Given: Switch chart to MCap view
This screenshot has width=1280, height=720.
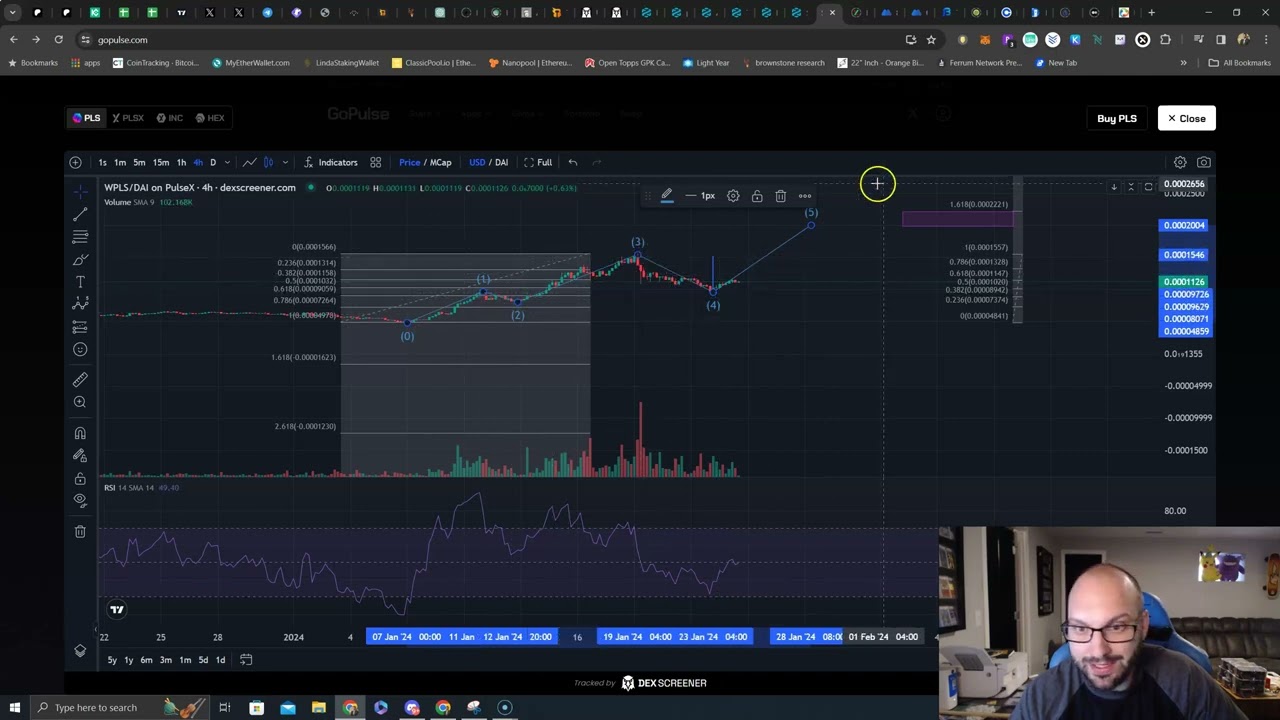Looking at the screenshot, I should click(x=441, y=162).
